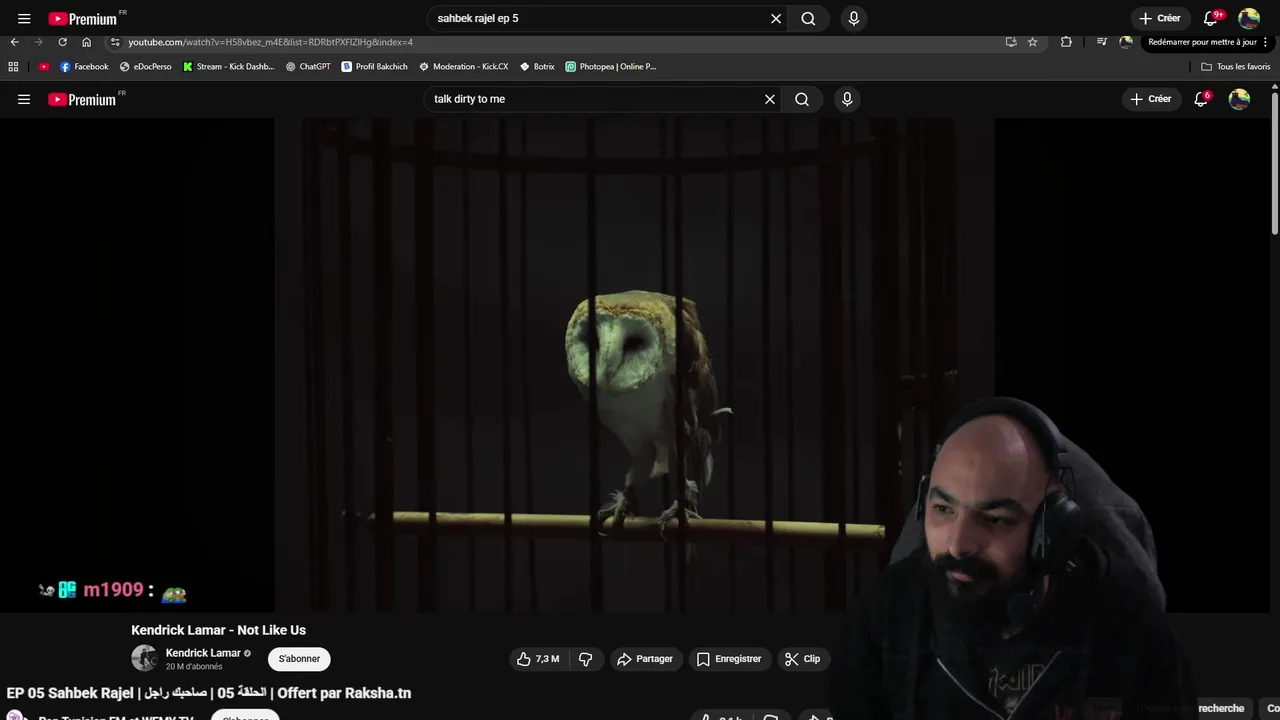Run the search for 'talk dirty to me'

point(802,99)
